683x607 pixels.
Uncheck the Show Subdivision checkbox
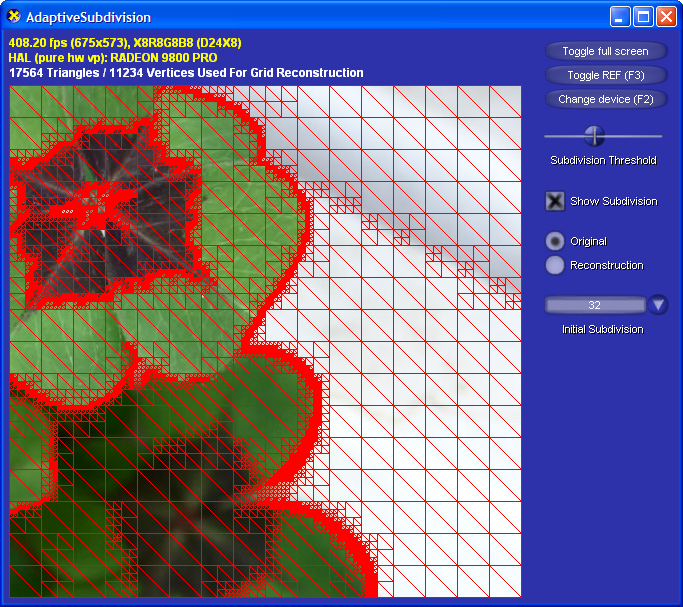pos(555,201)
